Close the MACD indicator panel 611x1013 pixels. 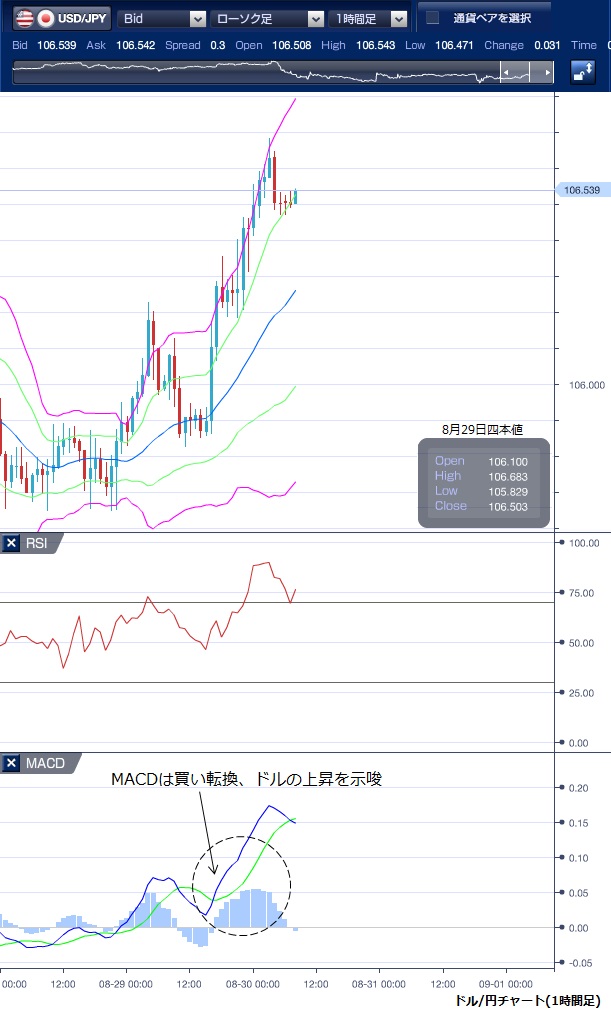click(12, 764)
